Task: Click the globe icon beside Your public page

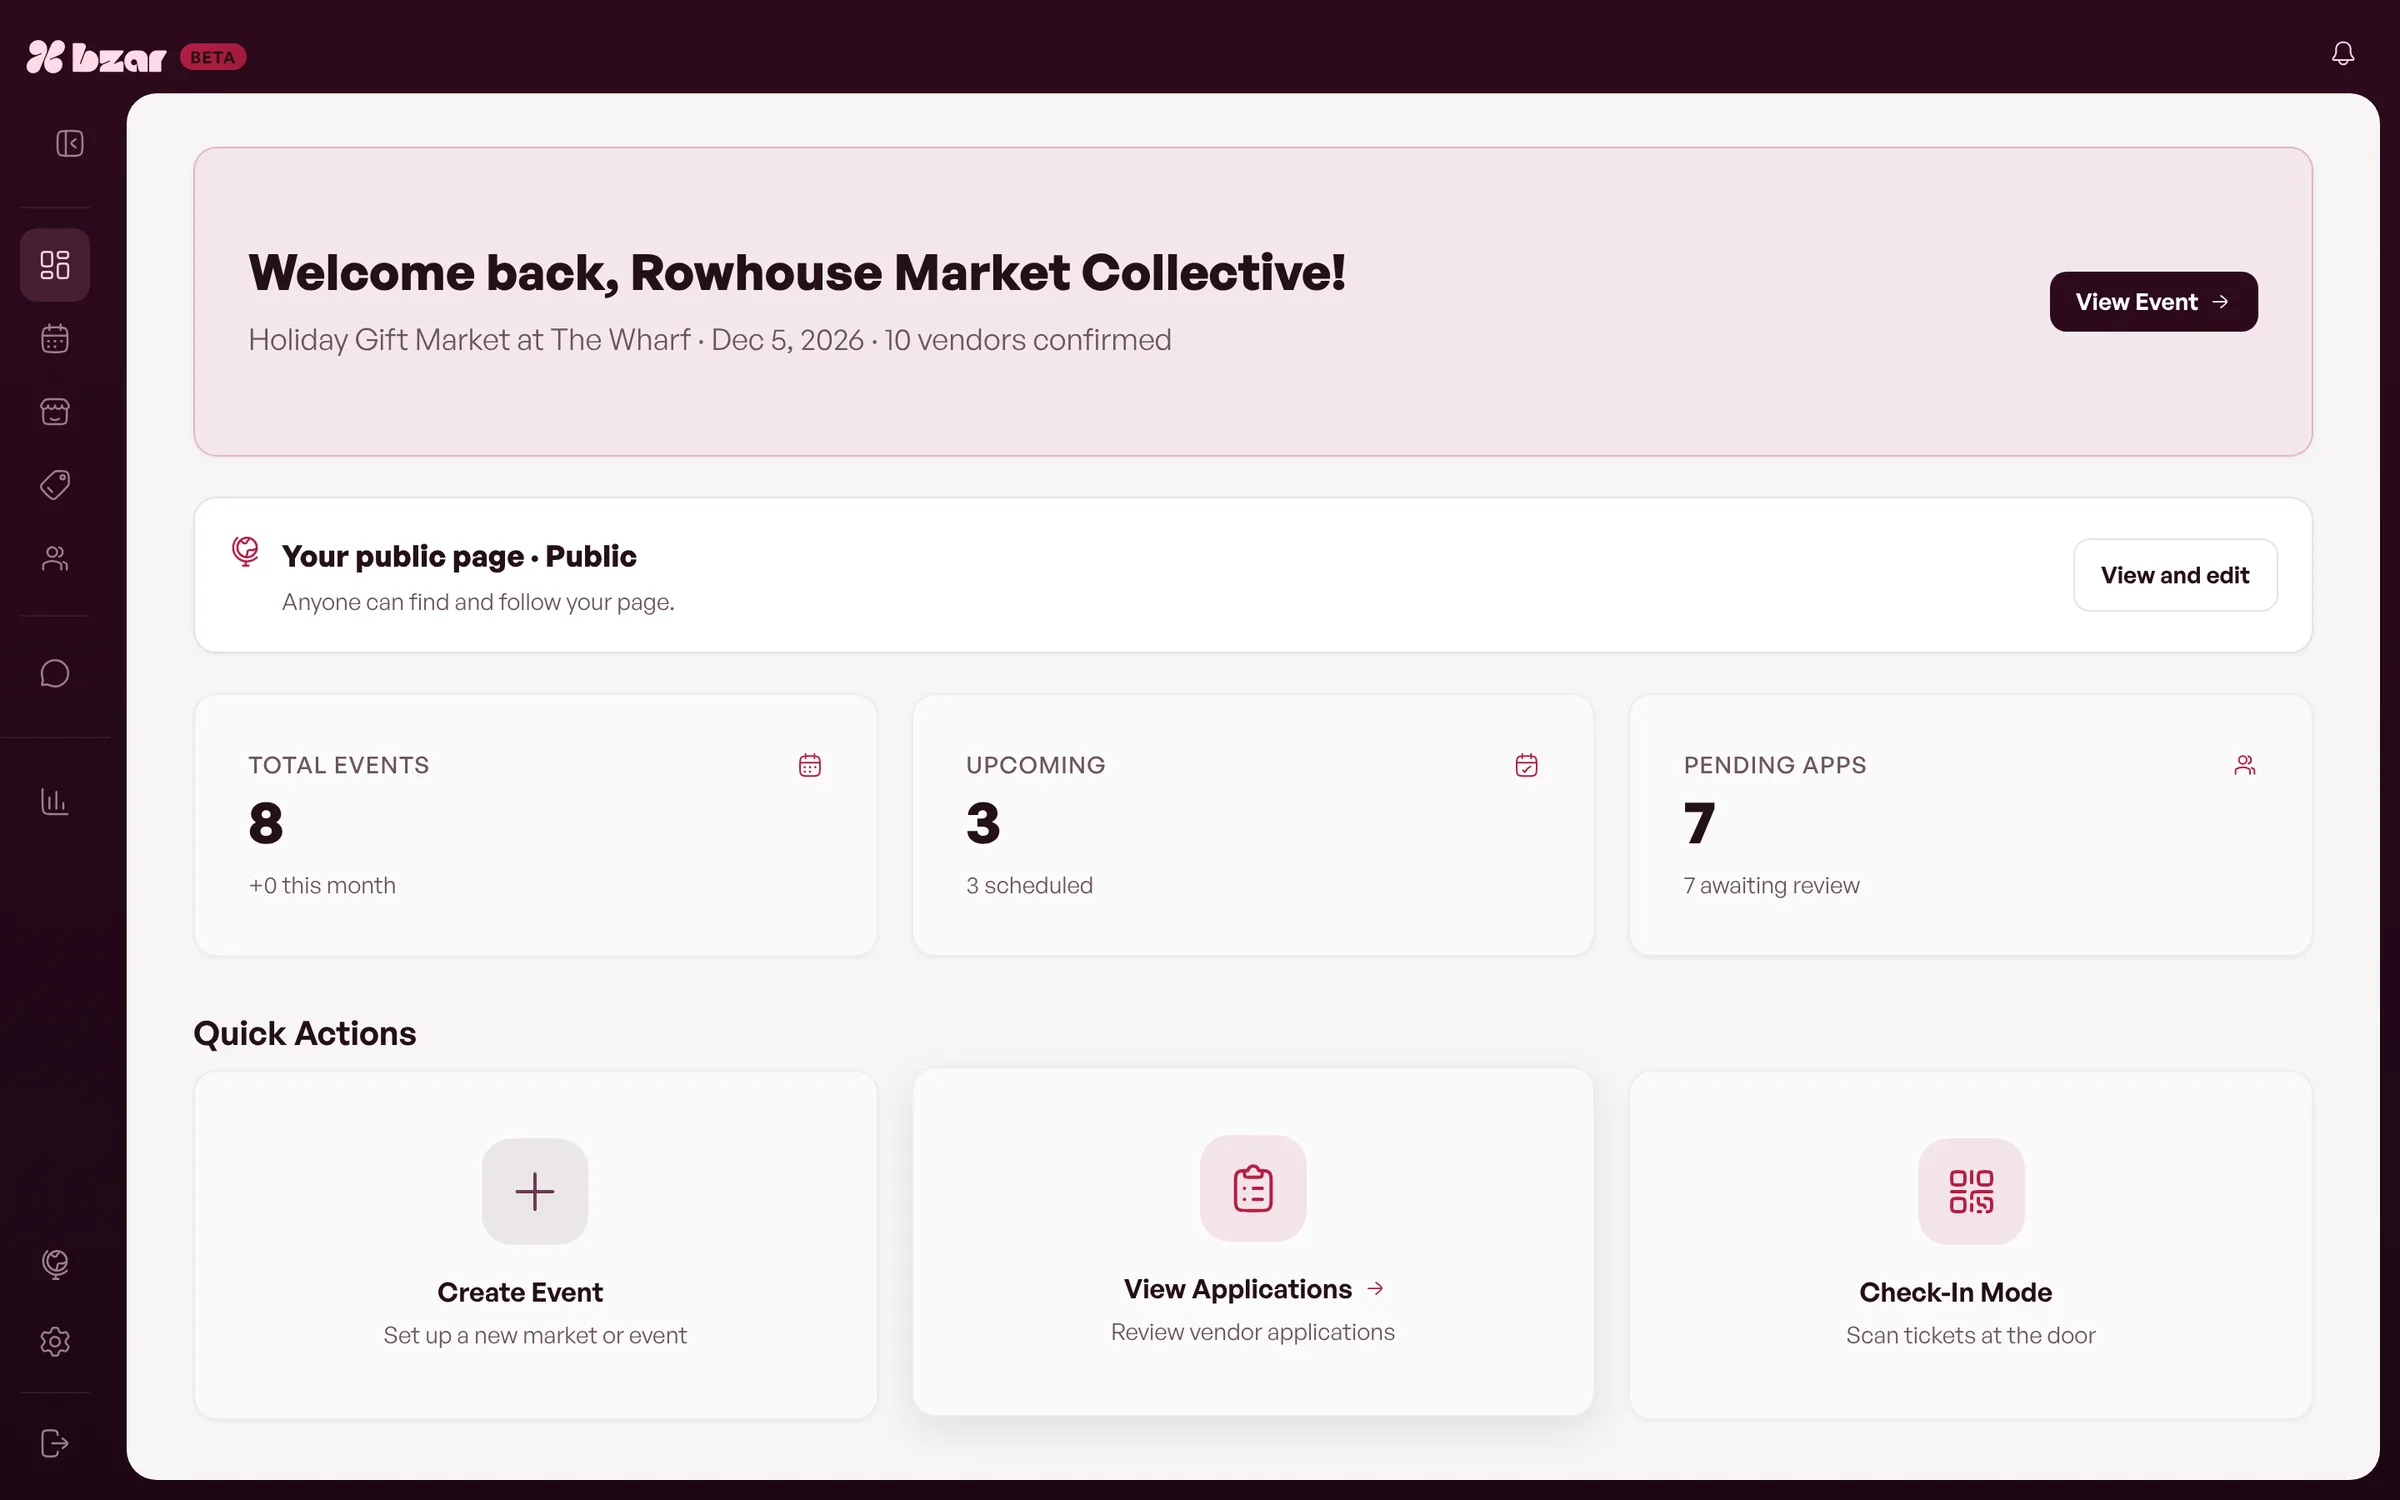Action: coord(245,551)
